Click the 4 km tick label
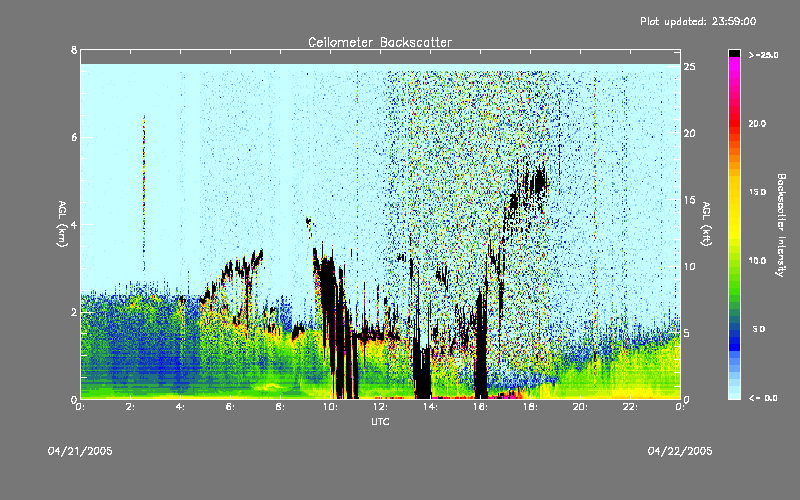This screenshot has width=800, height=500. [74, 224]
